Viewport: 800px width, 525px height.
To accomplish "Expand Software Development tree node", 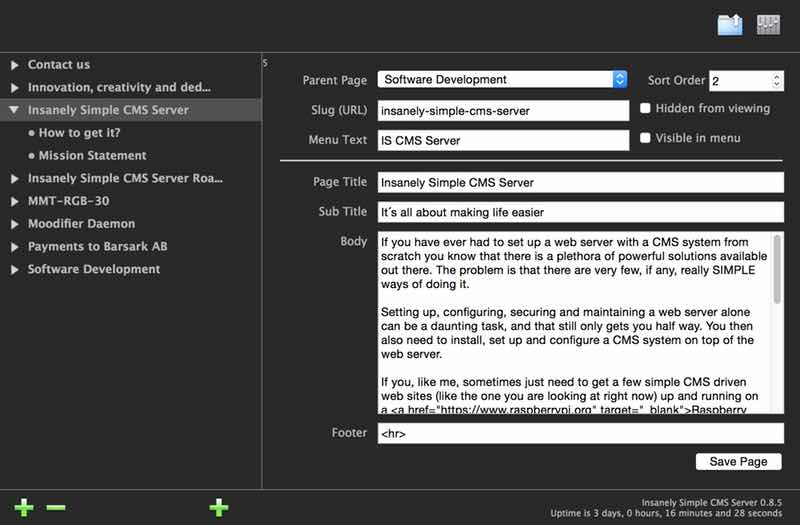I will click(15, 269).
